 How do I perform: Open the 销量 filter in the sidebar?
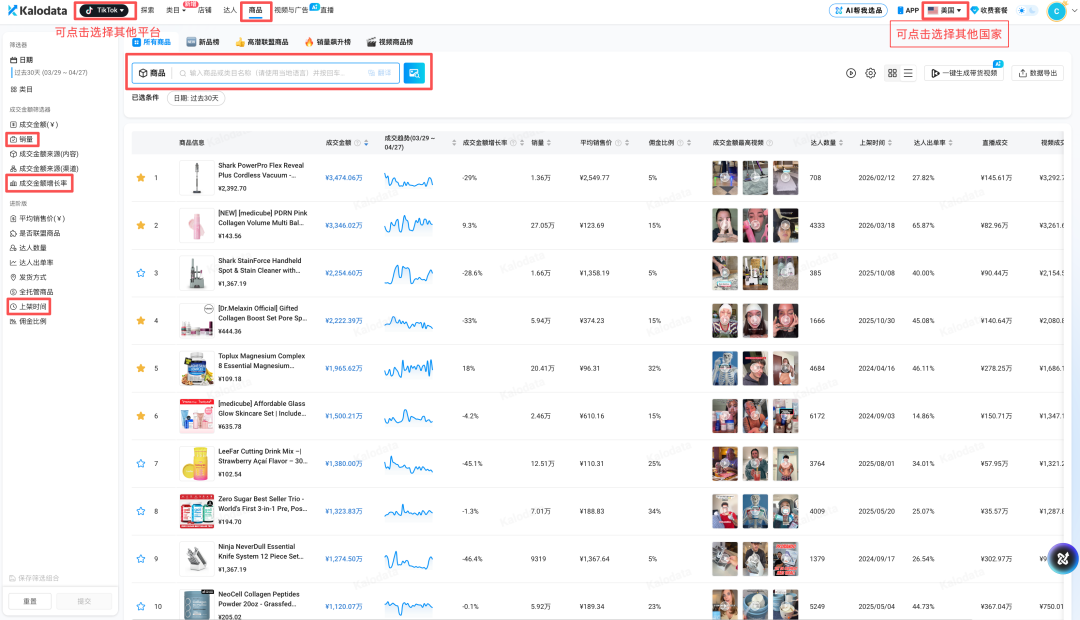(21, 139)
